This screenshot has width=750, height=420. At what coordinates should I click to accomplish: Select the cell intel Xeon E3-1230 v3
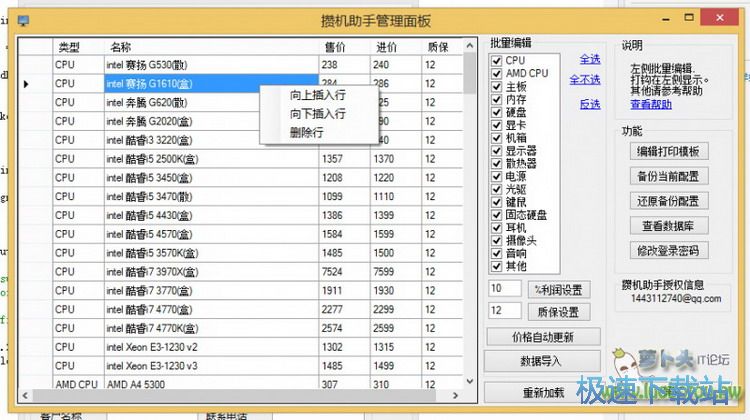pyautogui.click(x=211, y=366)
